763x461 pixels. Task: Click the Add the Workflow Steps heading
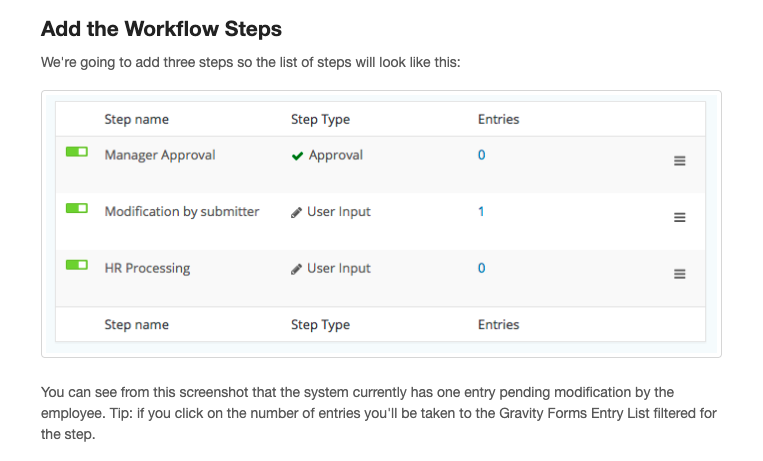pos(161,29)
